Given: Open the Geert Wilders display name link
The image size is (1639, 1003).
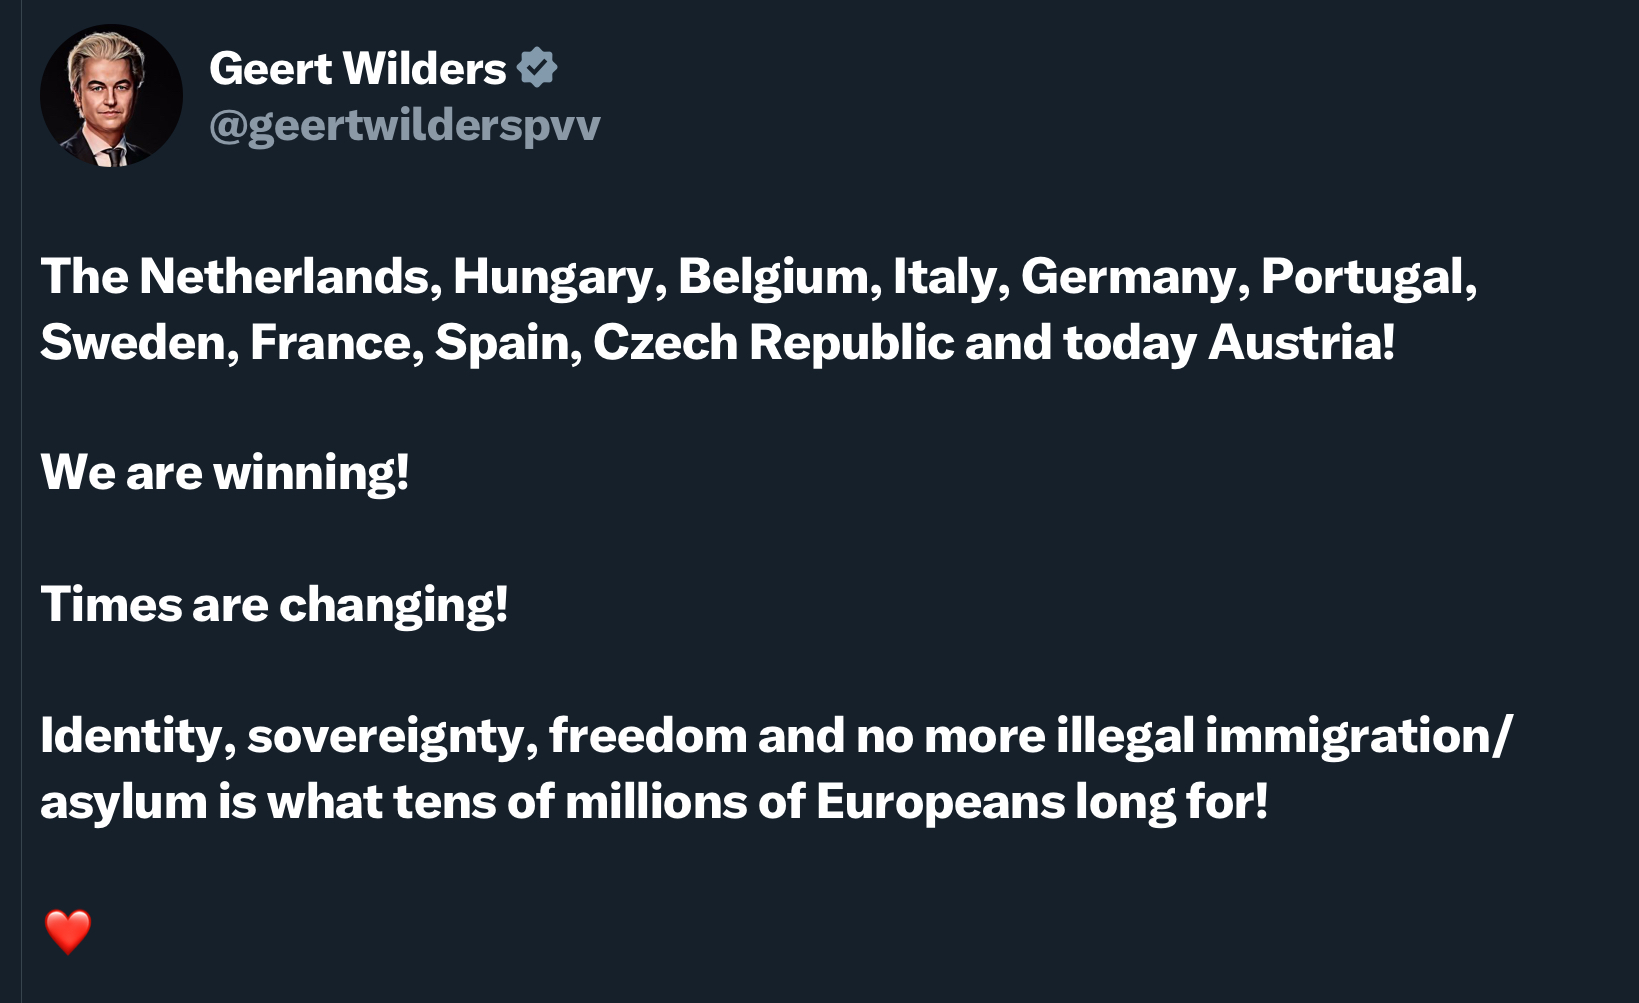Looking at the screenshot, I should (358, 68).
